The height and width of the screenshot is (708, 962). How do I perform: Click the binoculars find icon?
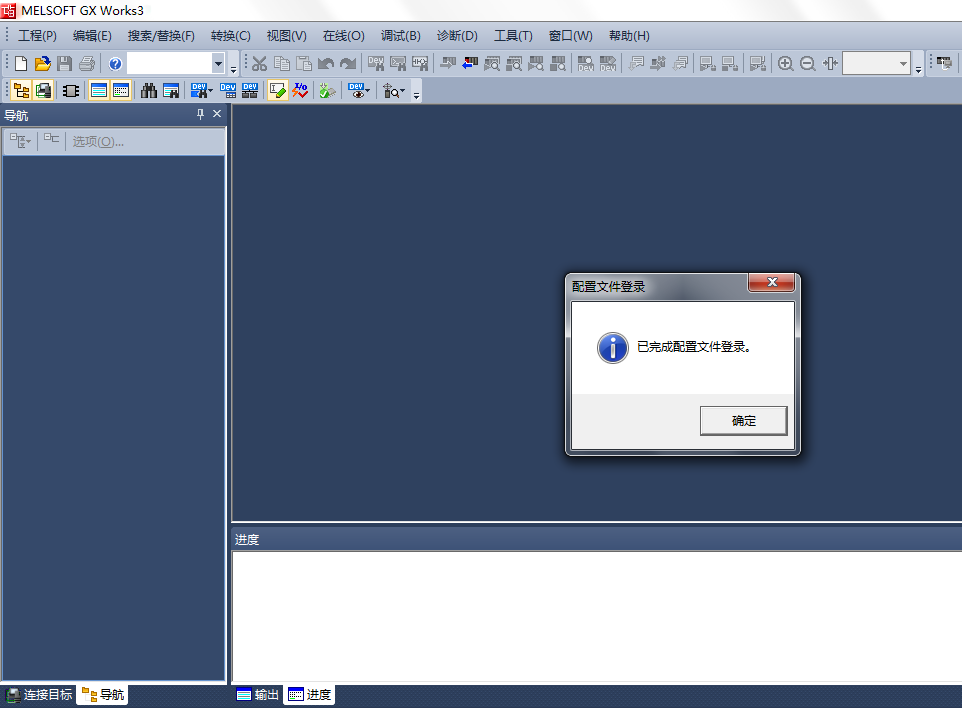coord(149,91)
